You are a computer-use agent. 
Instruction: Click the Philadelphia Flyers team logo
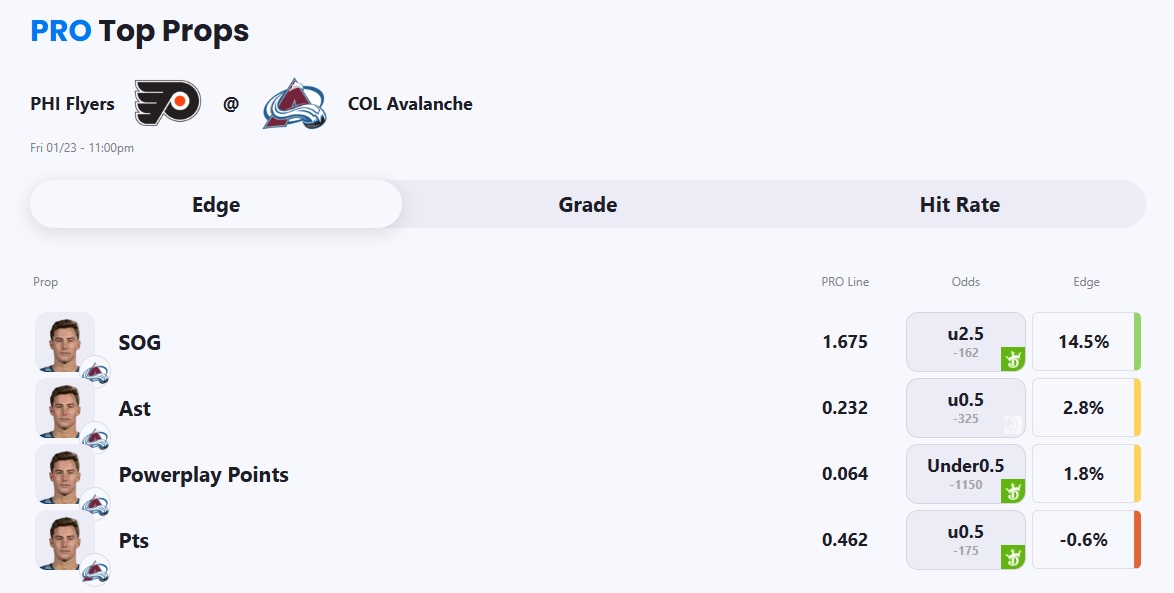(x=168, y=103)
